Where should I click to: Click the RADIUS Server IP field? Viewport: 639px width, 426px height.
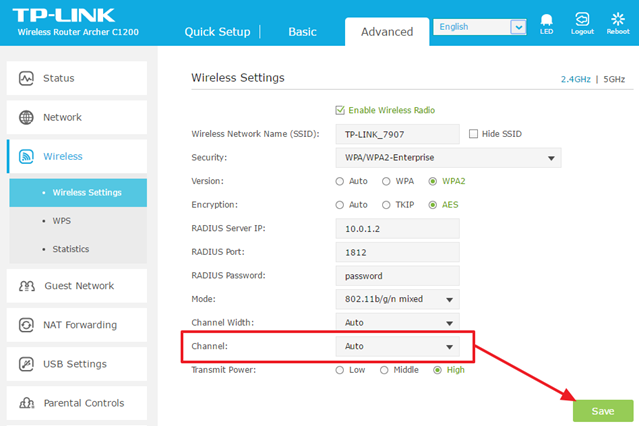[397, 229]
